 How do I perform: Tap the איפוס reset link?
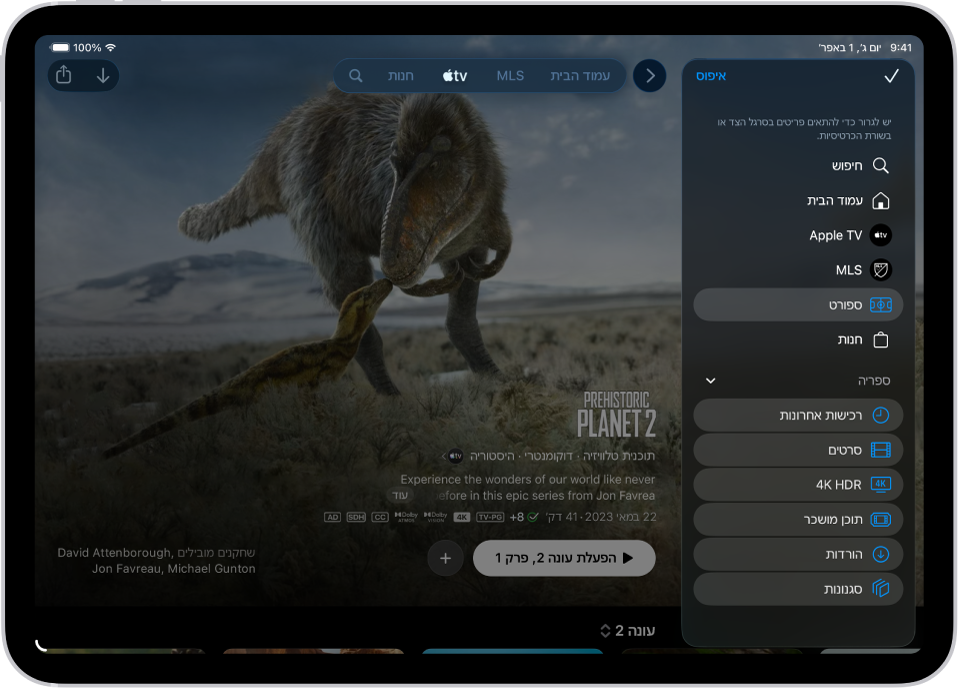click(711, 76)
